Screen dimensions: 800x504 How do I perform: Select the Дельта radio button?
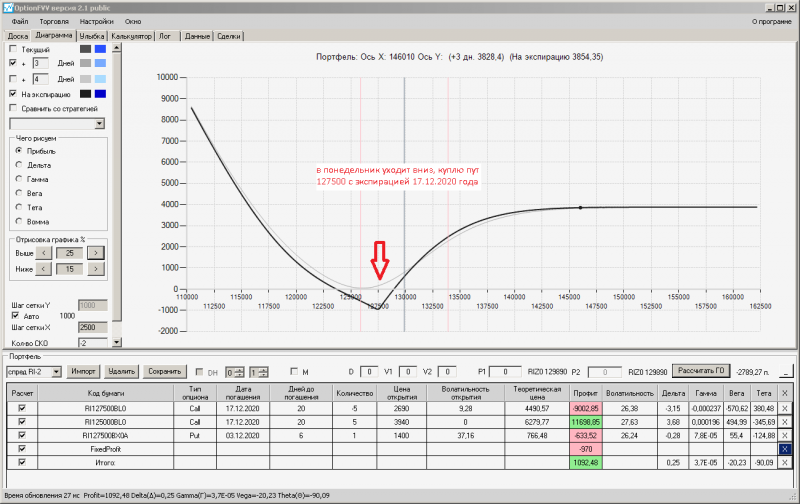19,165
